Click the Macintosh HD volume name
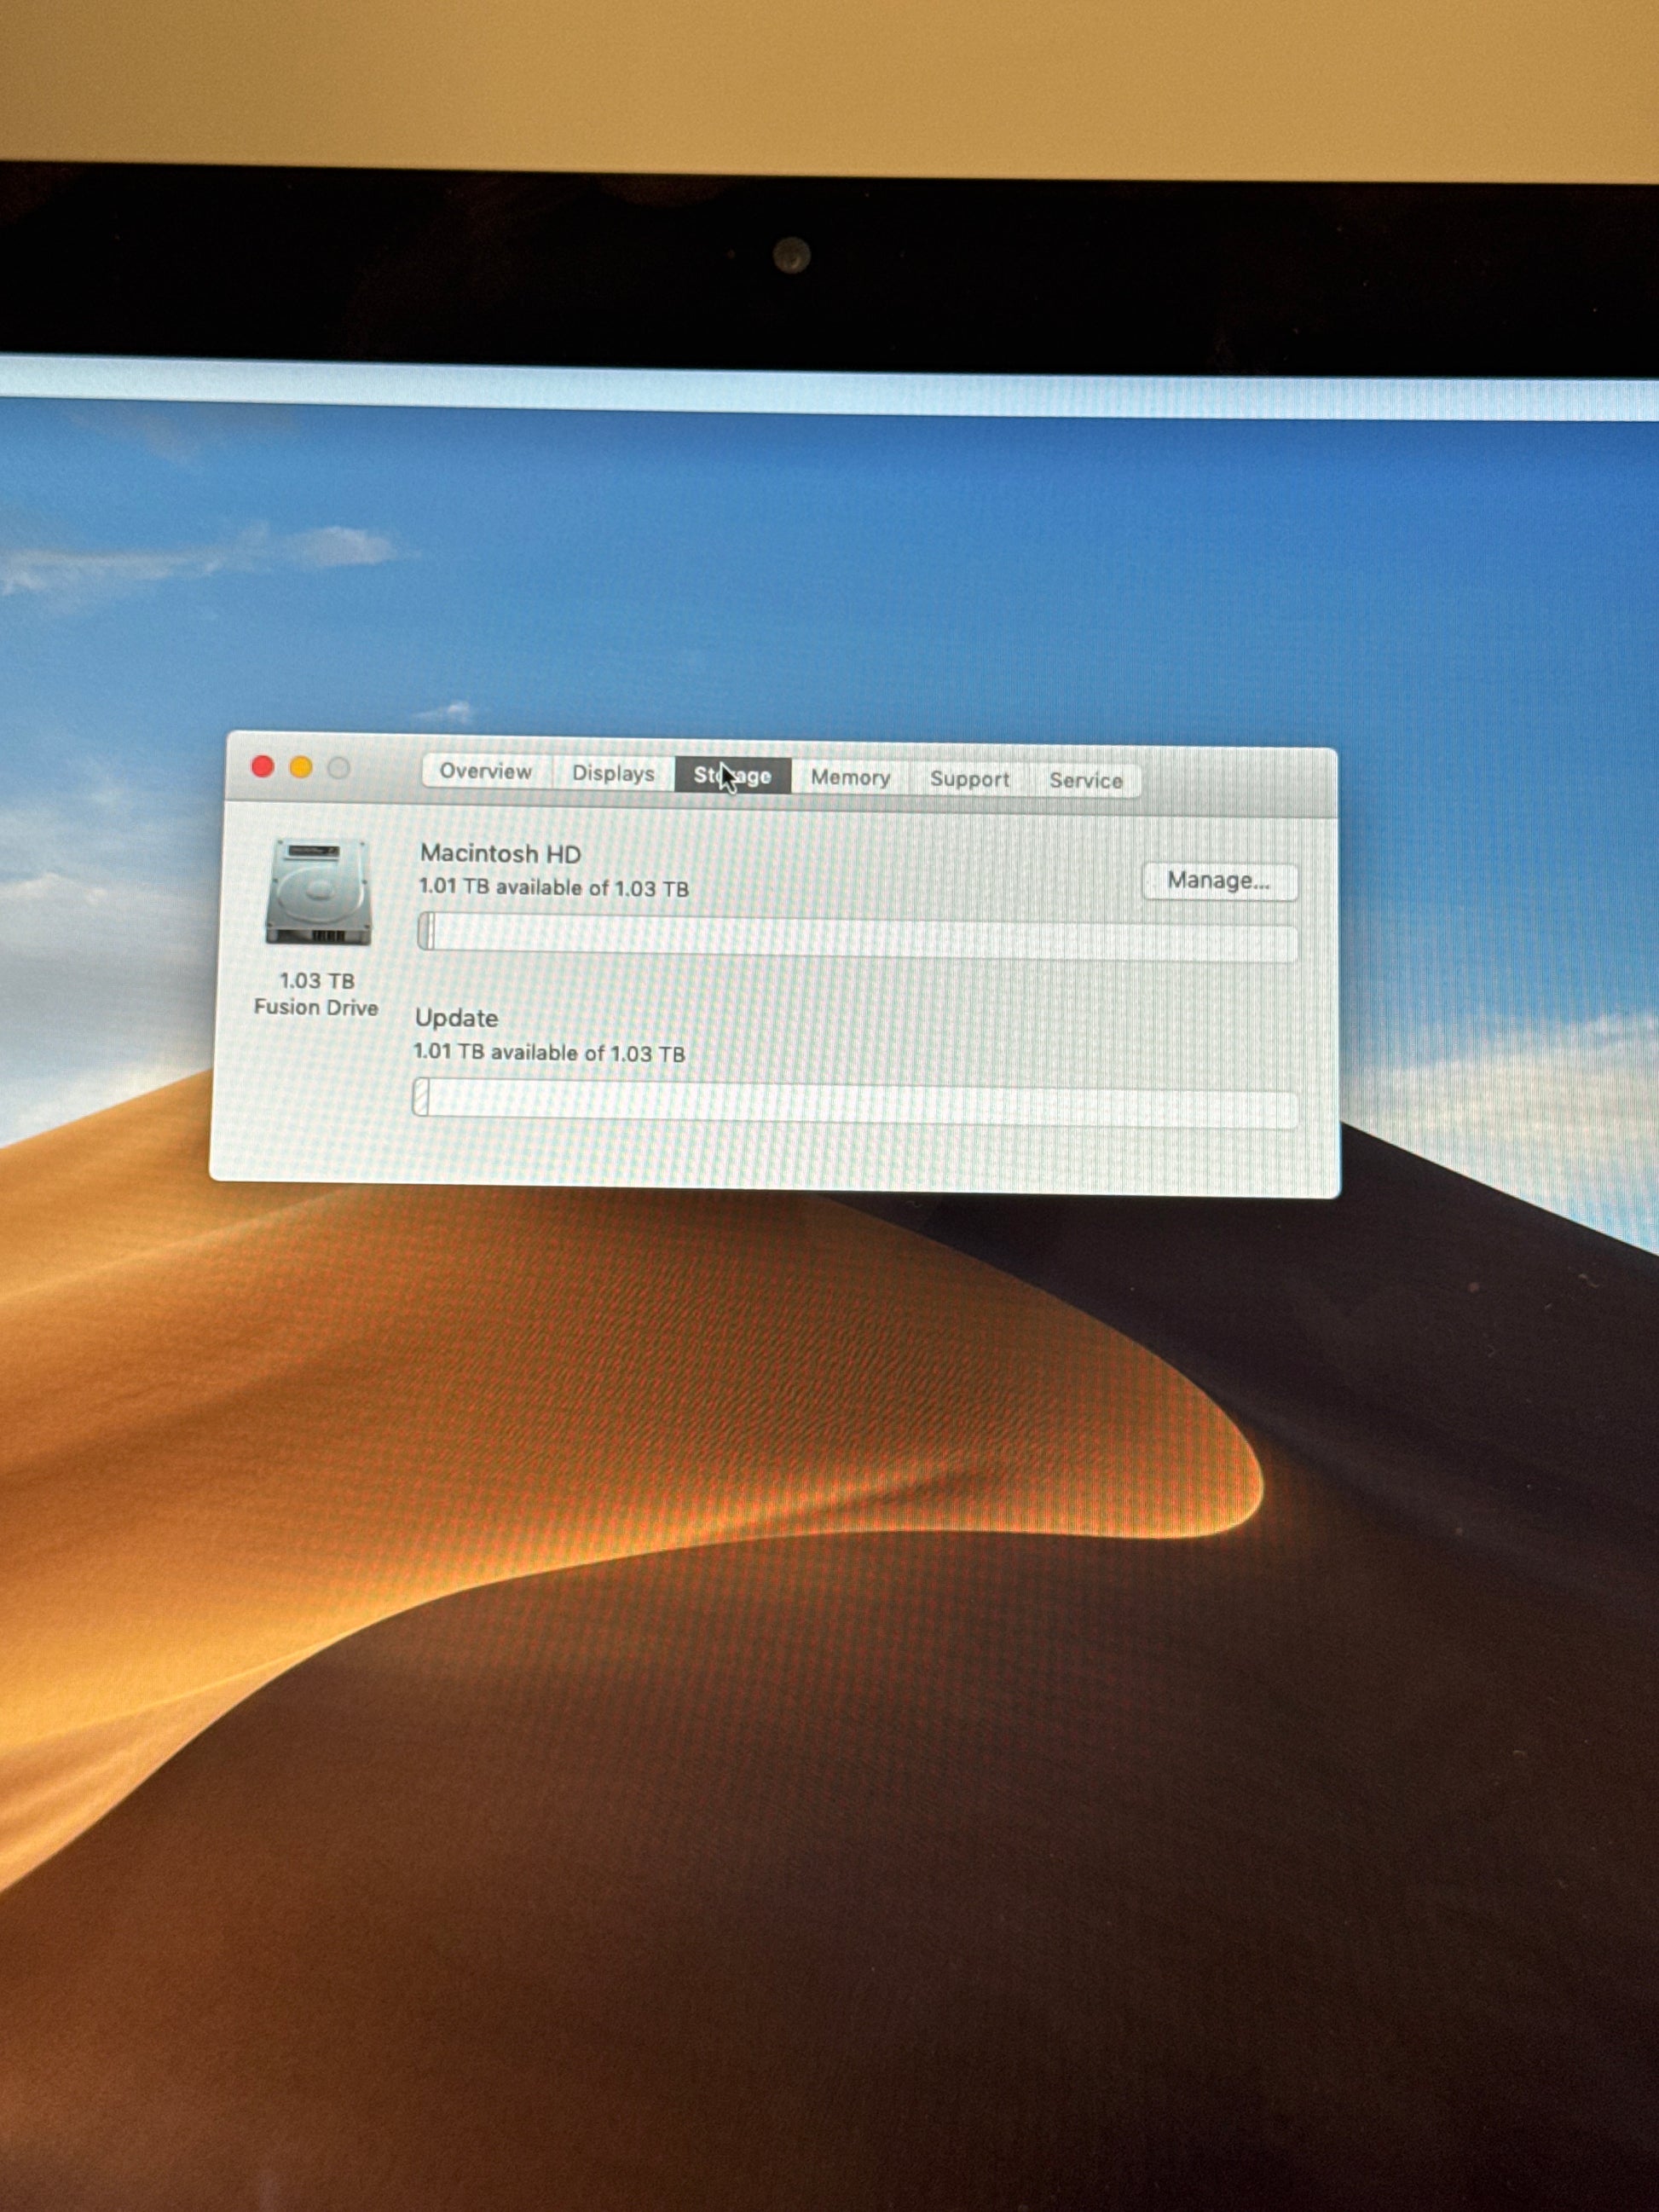The image size is (1659, 2212). (500, 854)
